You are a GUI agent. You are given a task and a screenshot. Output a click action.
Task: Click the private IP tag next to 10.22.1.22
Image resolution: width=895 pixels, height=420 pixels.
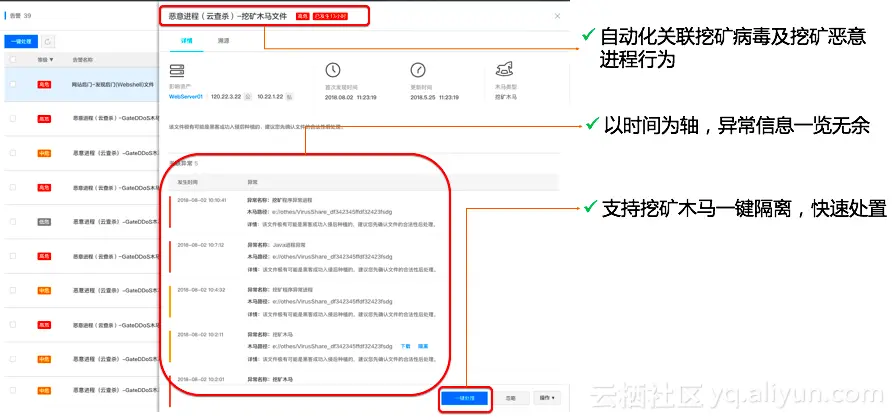(x=289, y=97)
